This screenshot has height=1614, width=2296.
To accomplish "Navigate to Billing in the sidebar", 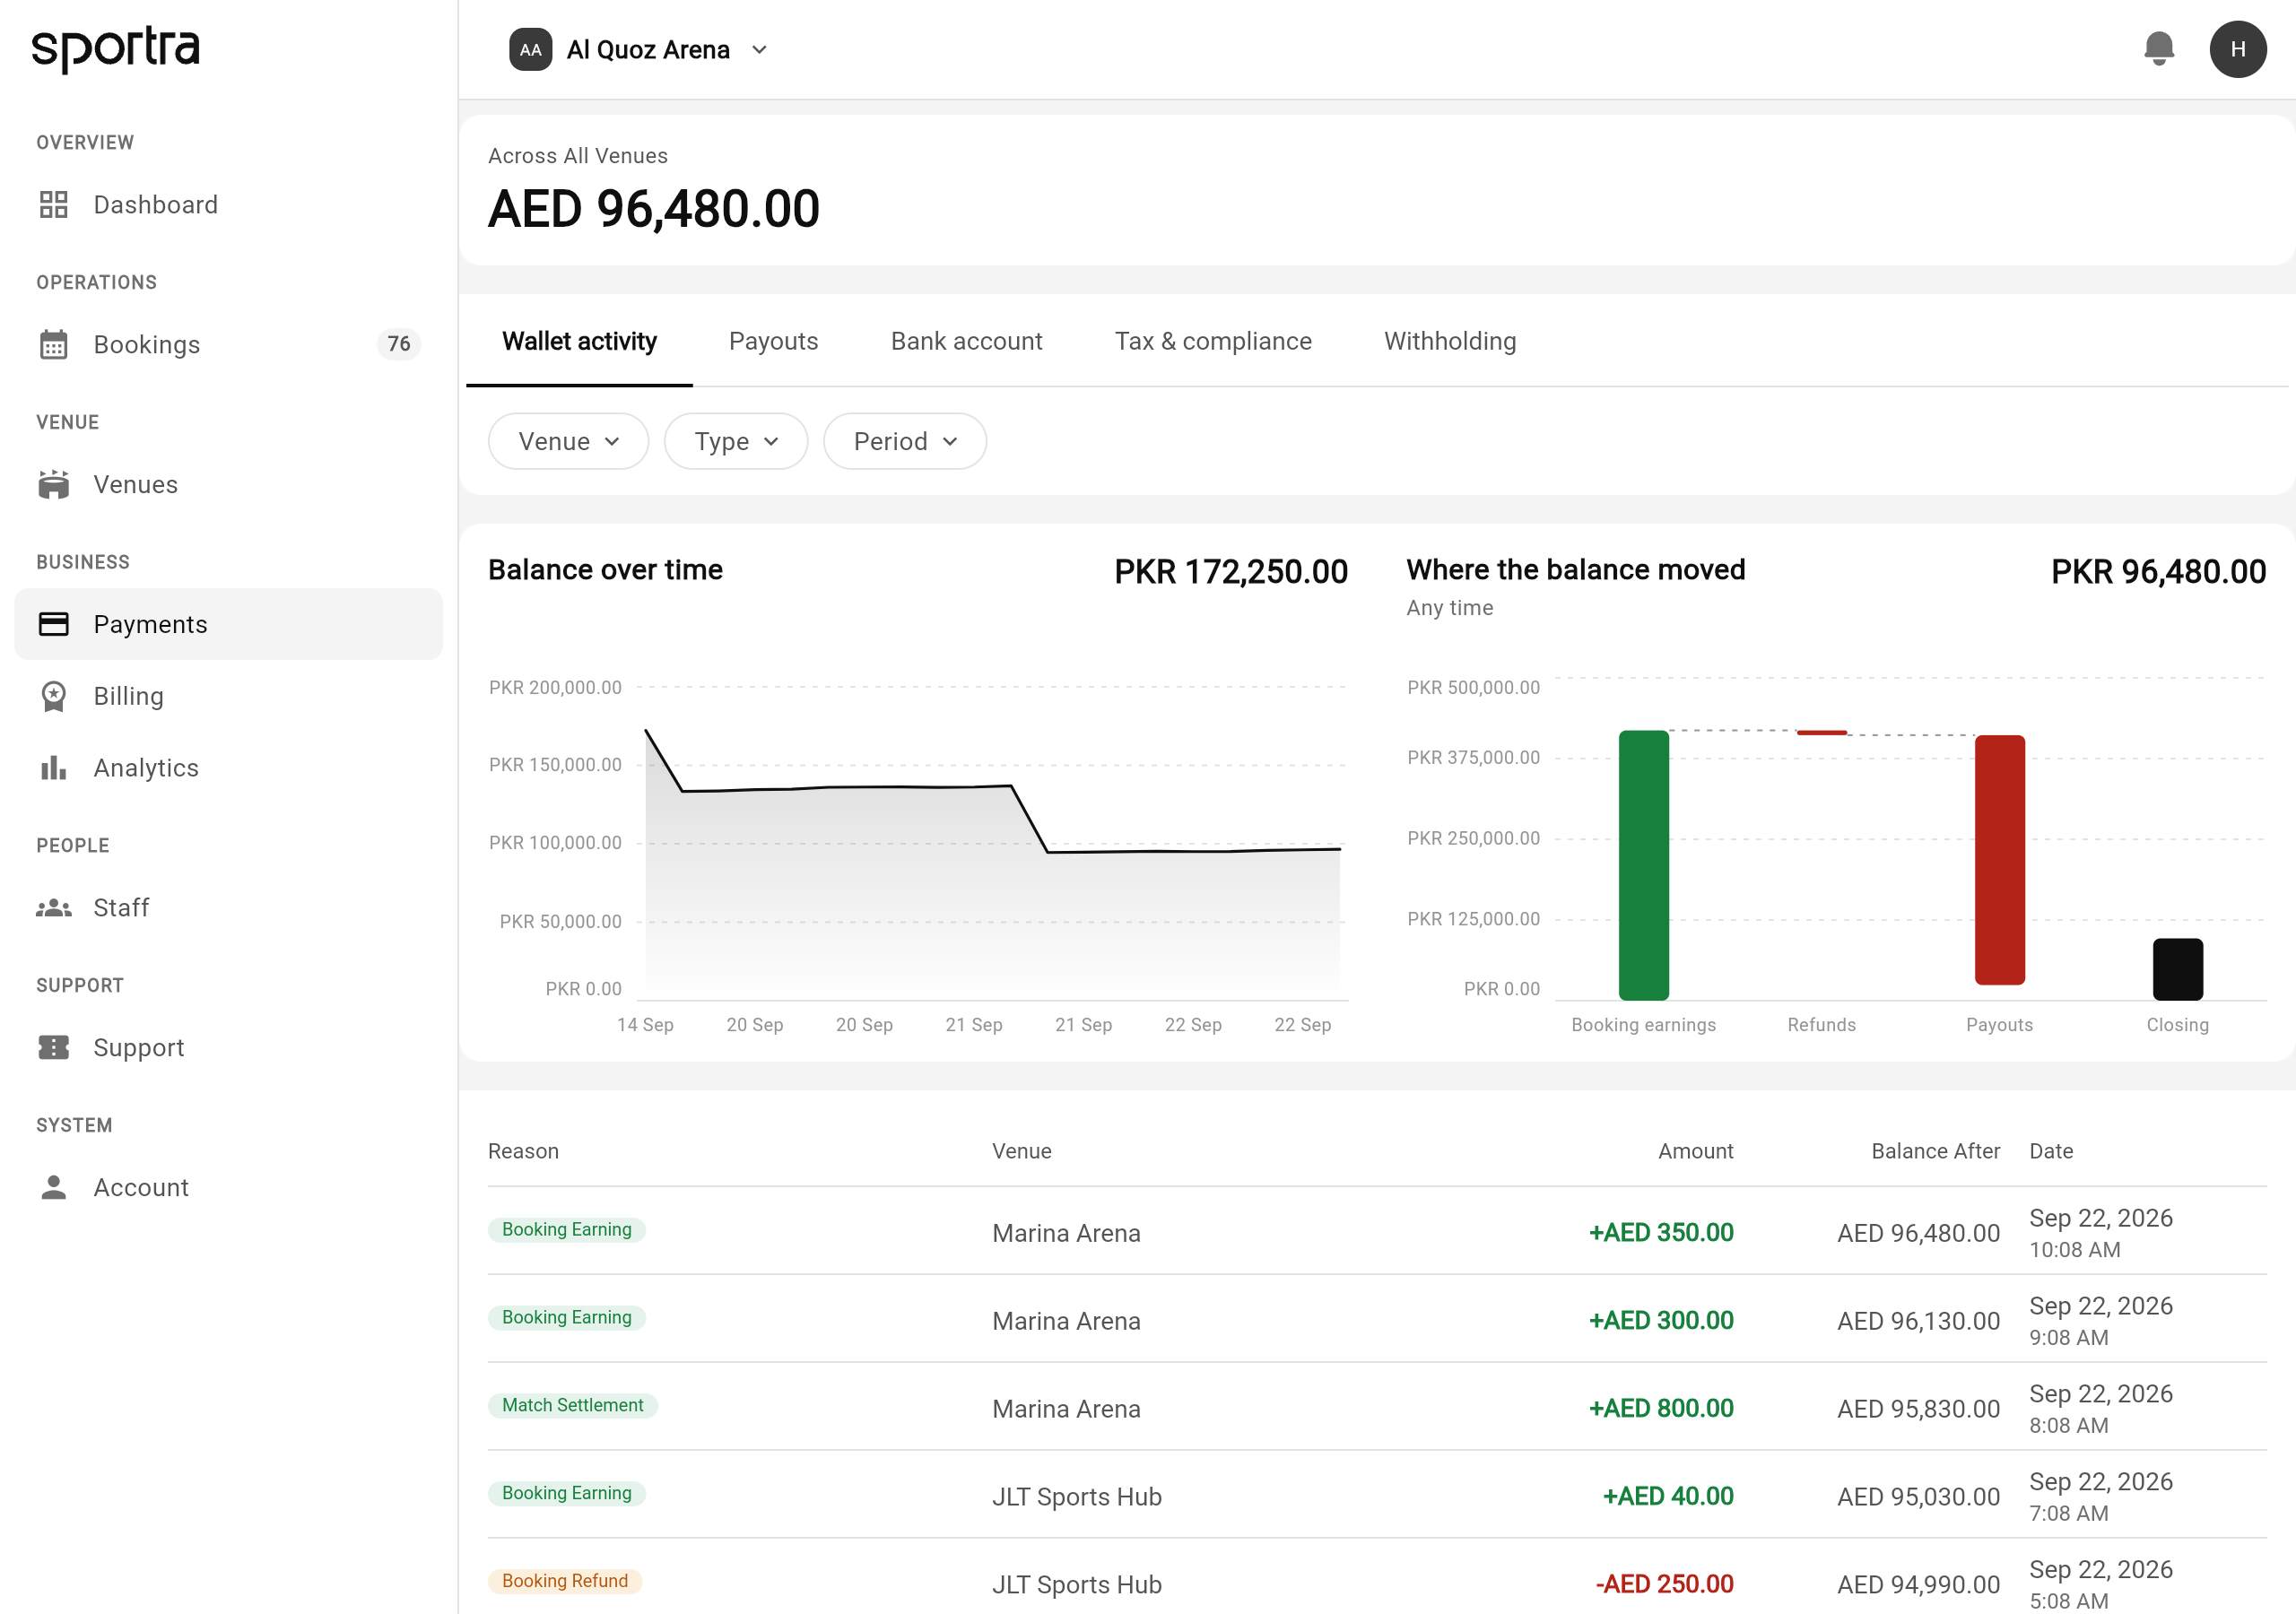I will 229,697.
